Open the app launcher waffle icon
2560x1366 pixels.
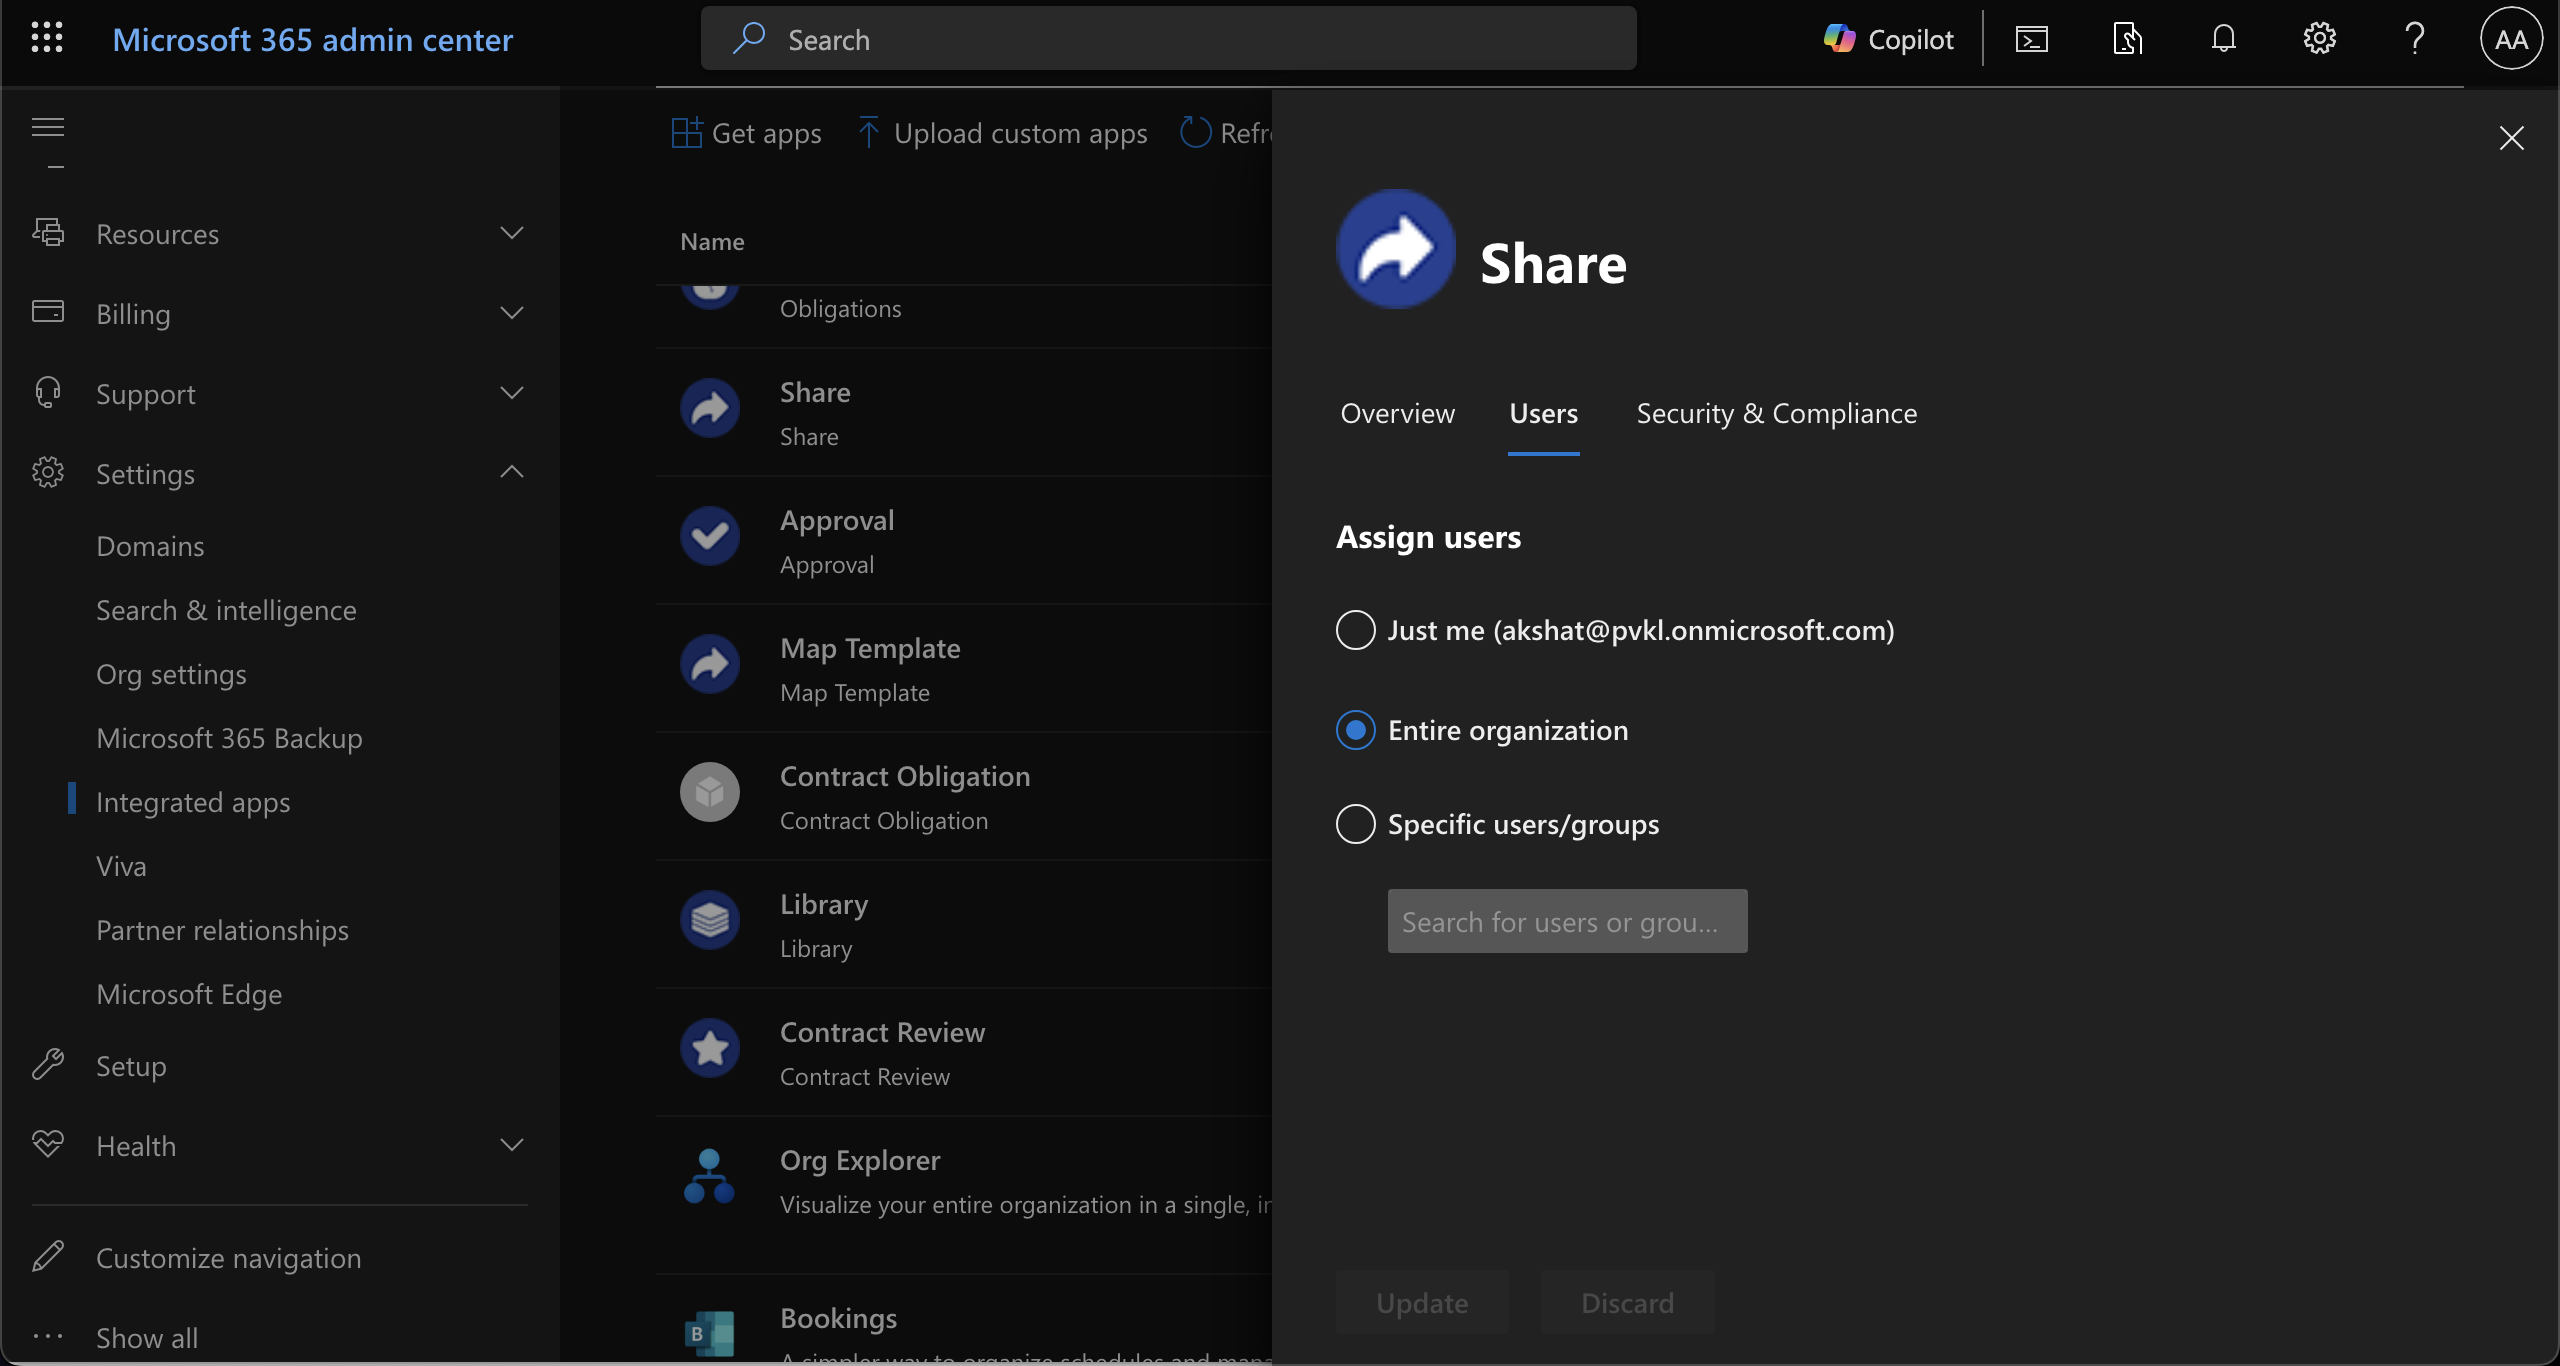[x=47, y=39]
